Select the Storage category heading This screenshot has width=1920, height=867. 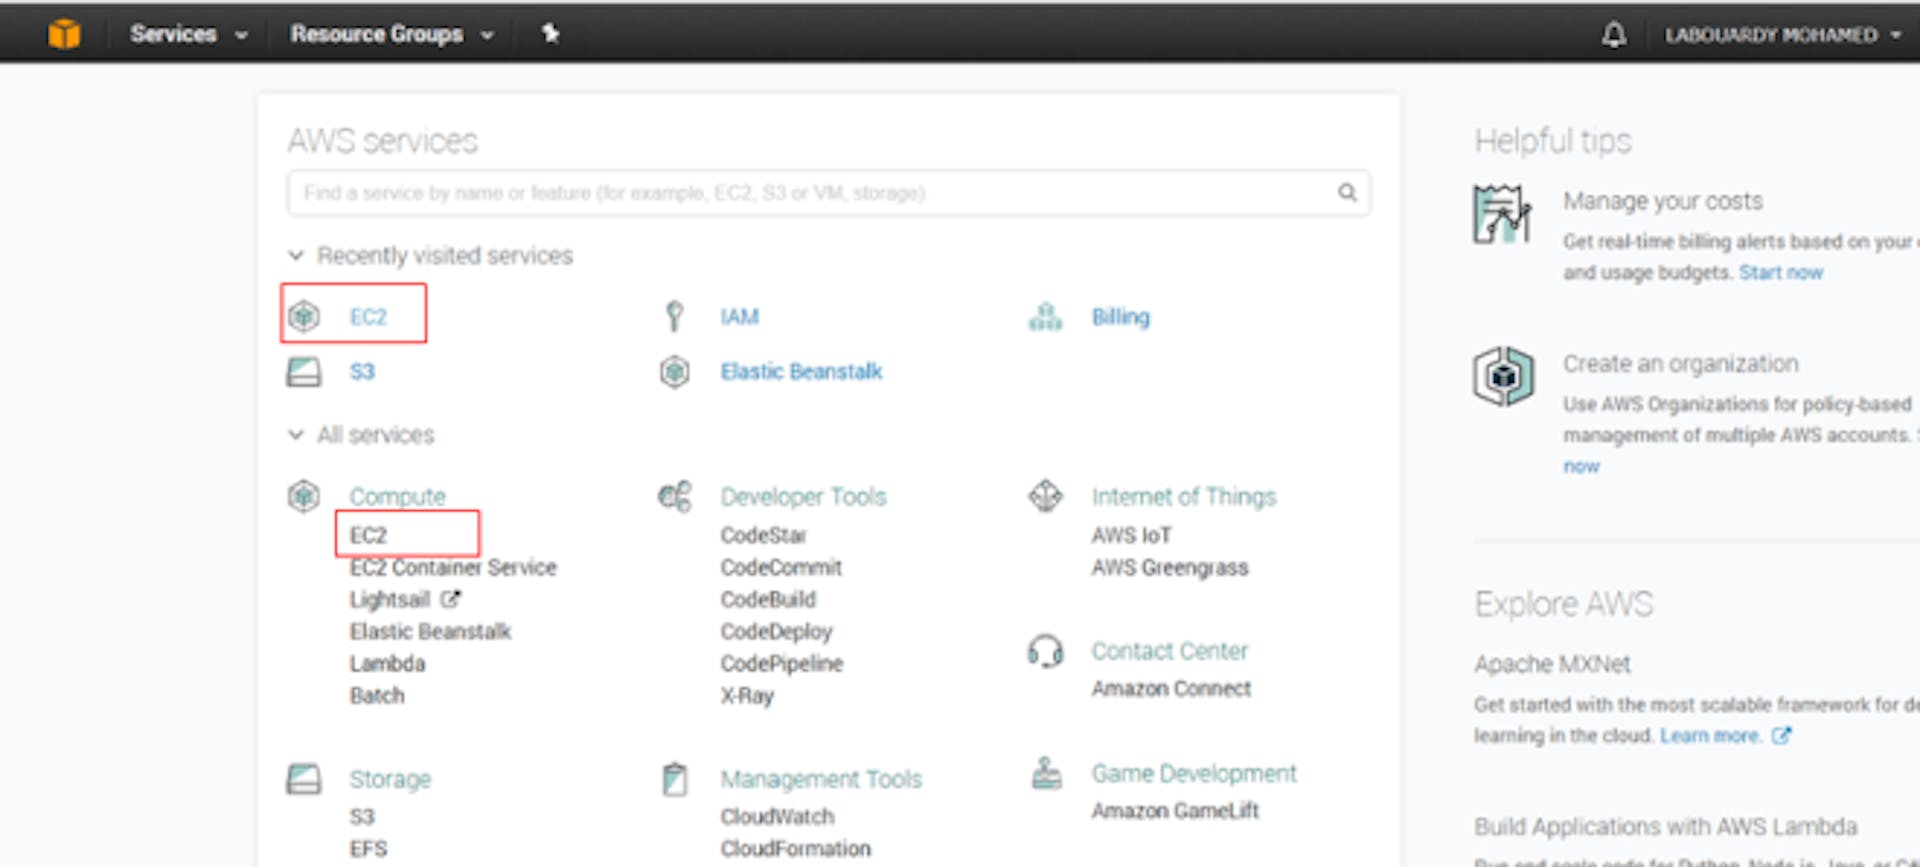coord(390,779)
